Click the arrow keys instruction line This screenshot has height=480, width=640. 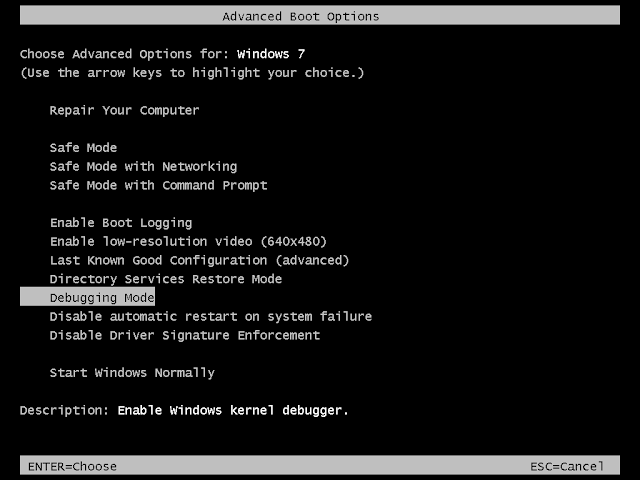point(192,73)
